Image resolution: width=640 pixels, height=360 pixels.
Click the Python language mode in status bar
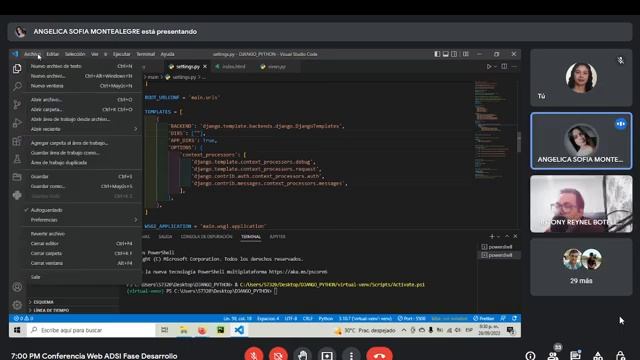tap(325, 318)
